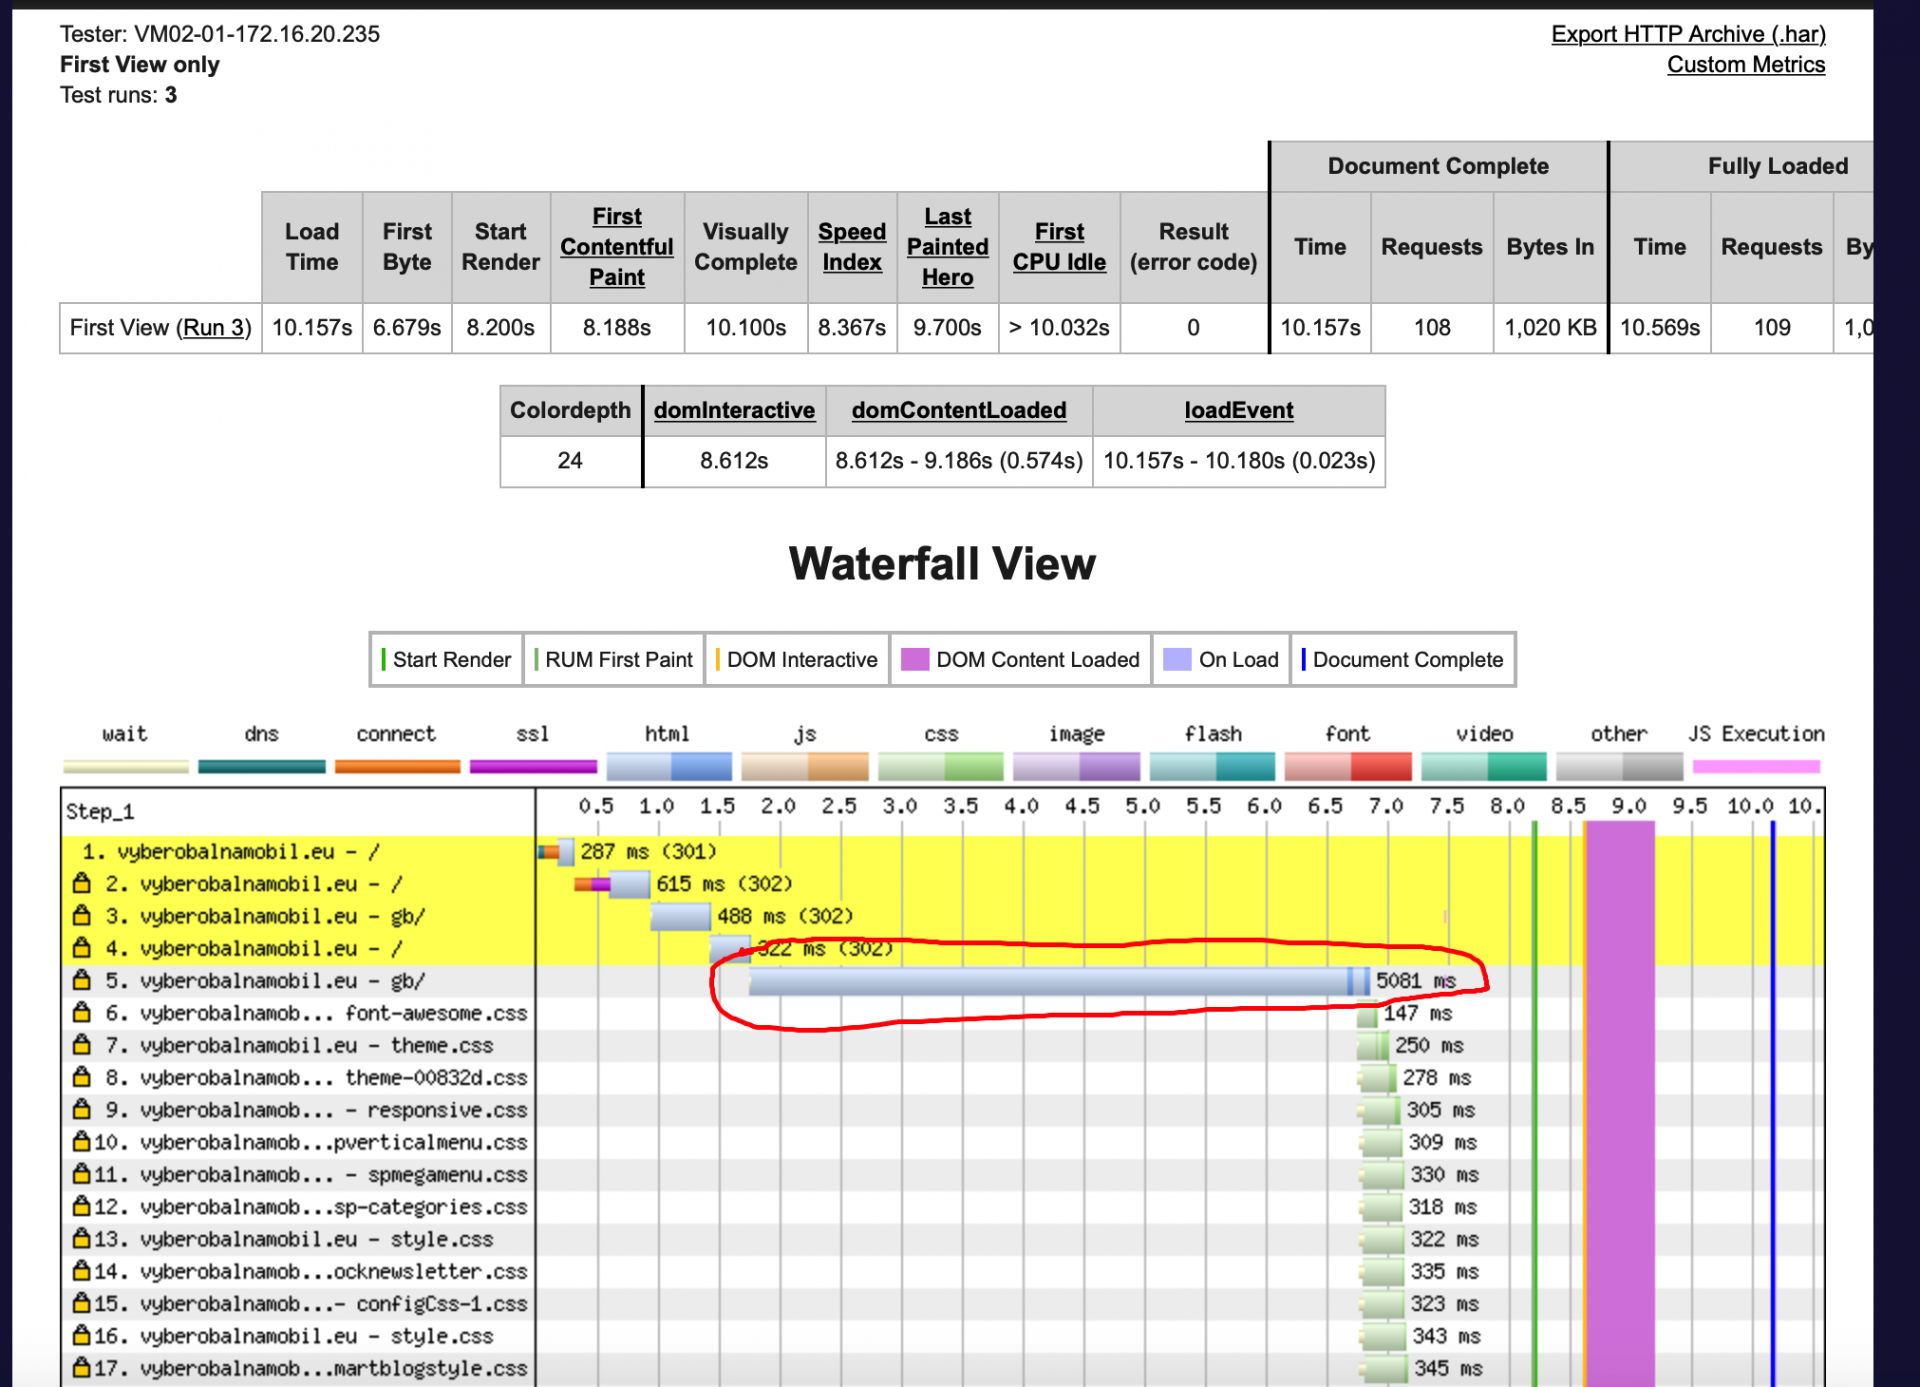Click the On Load legend color box

[x=1177, y=659]
